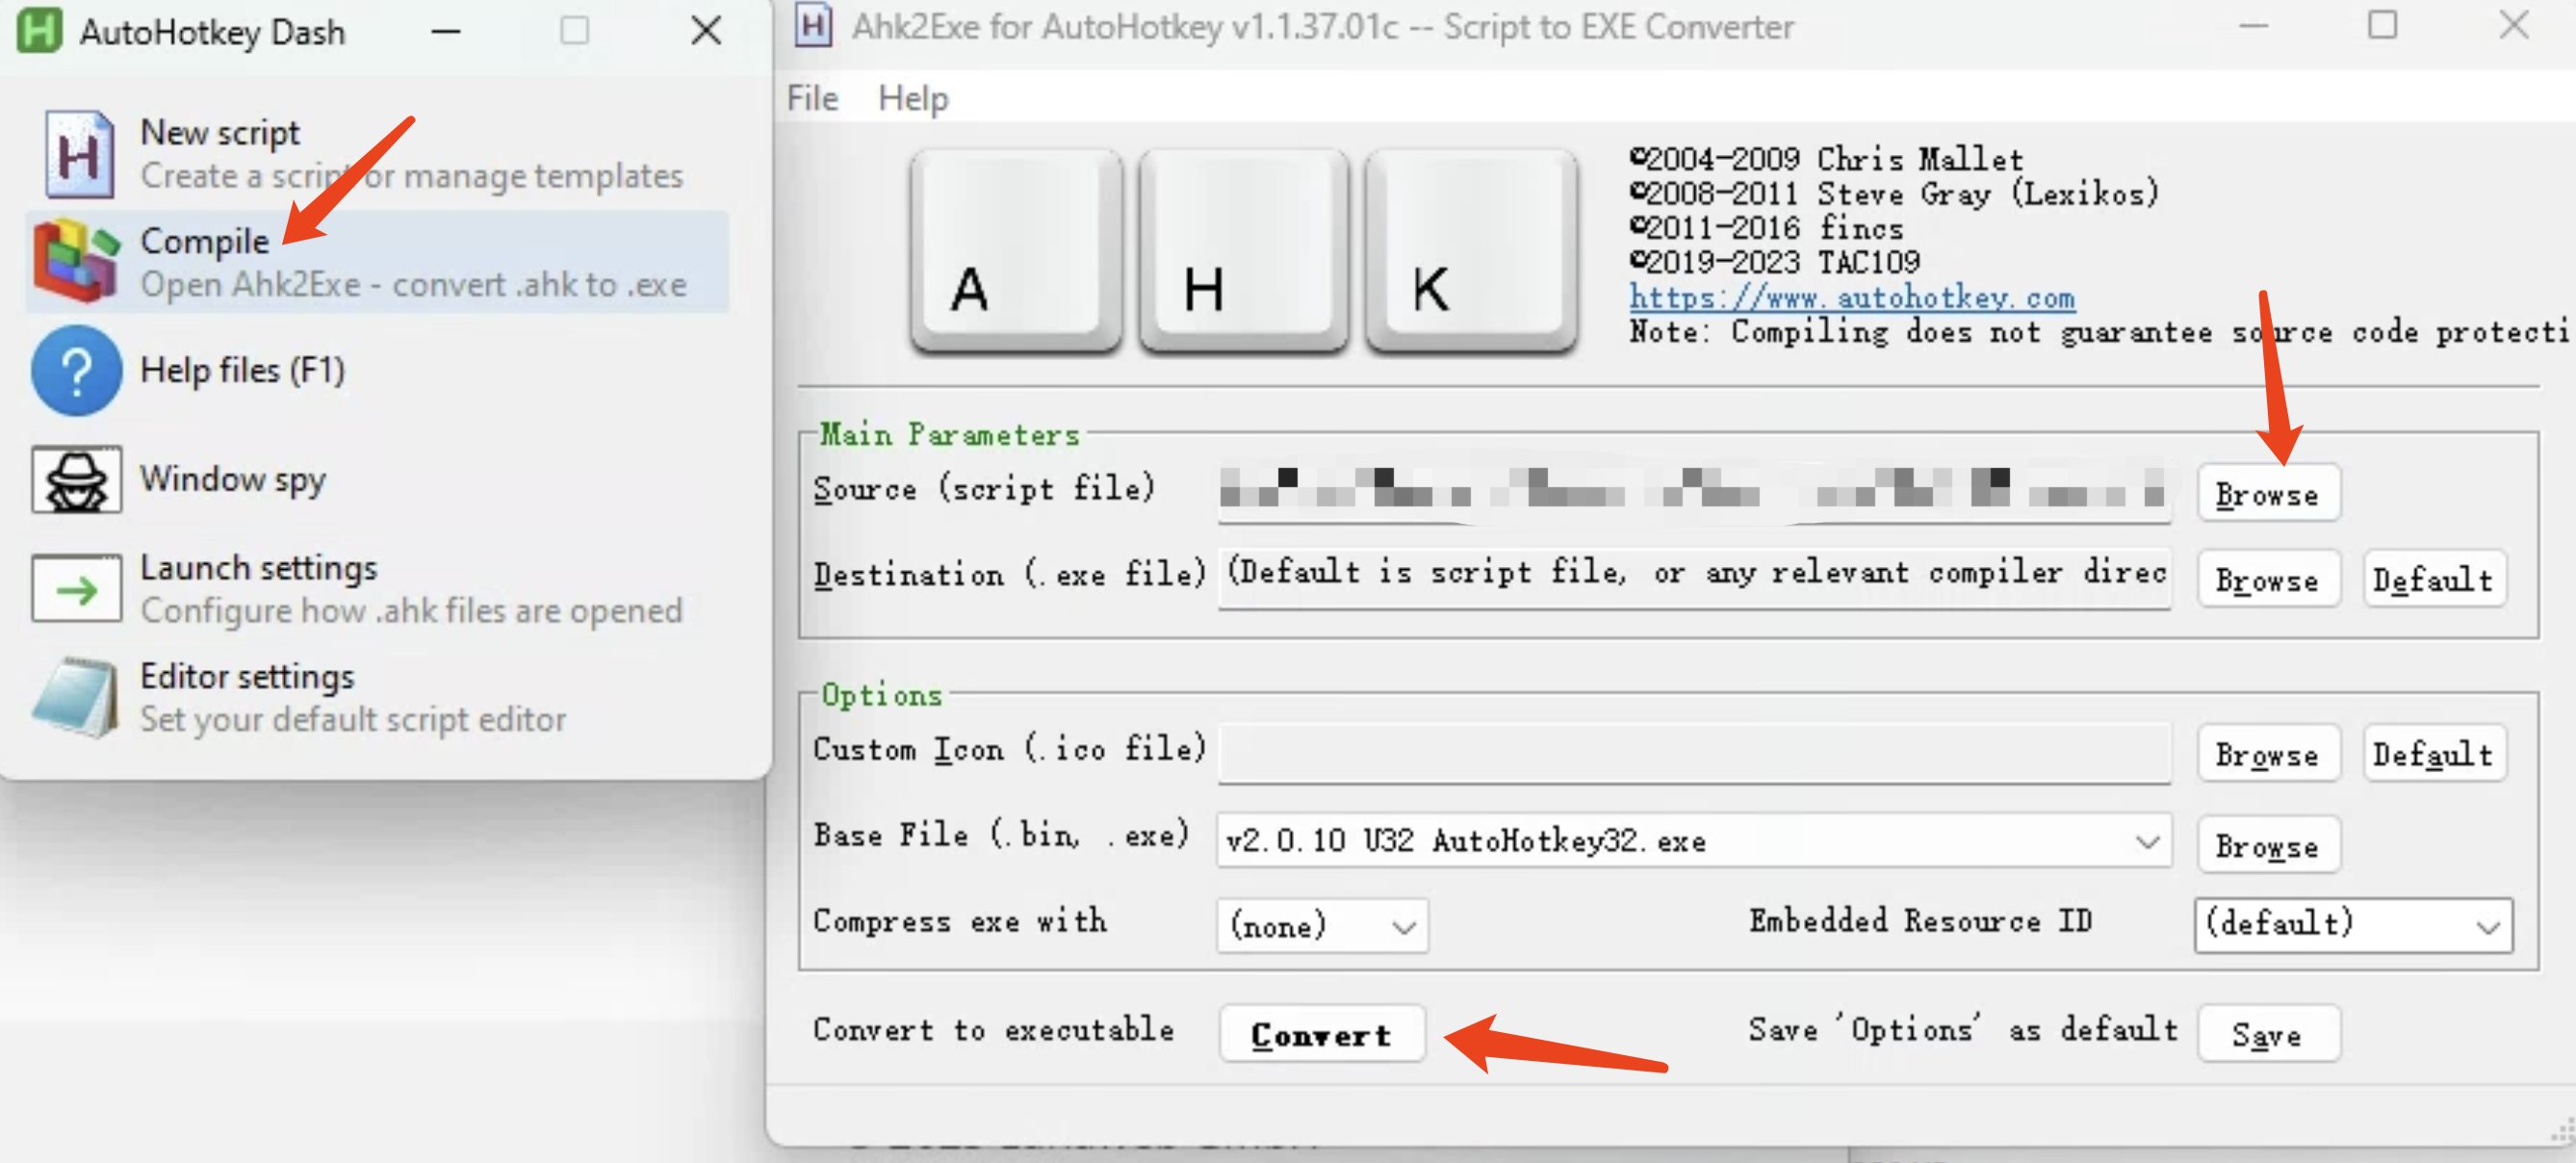This screenshot has width=2576, height=1163.
Task: Click the H key logo image
Action: pos(1243,251)
